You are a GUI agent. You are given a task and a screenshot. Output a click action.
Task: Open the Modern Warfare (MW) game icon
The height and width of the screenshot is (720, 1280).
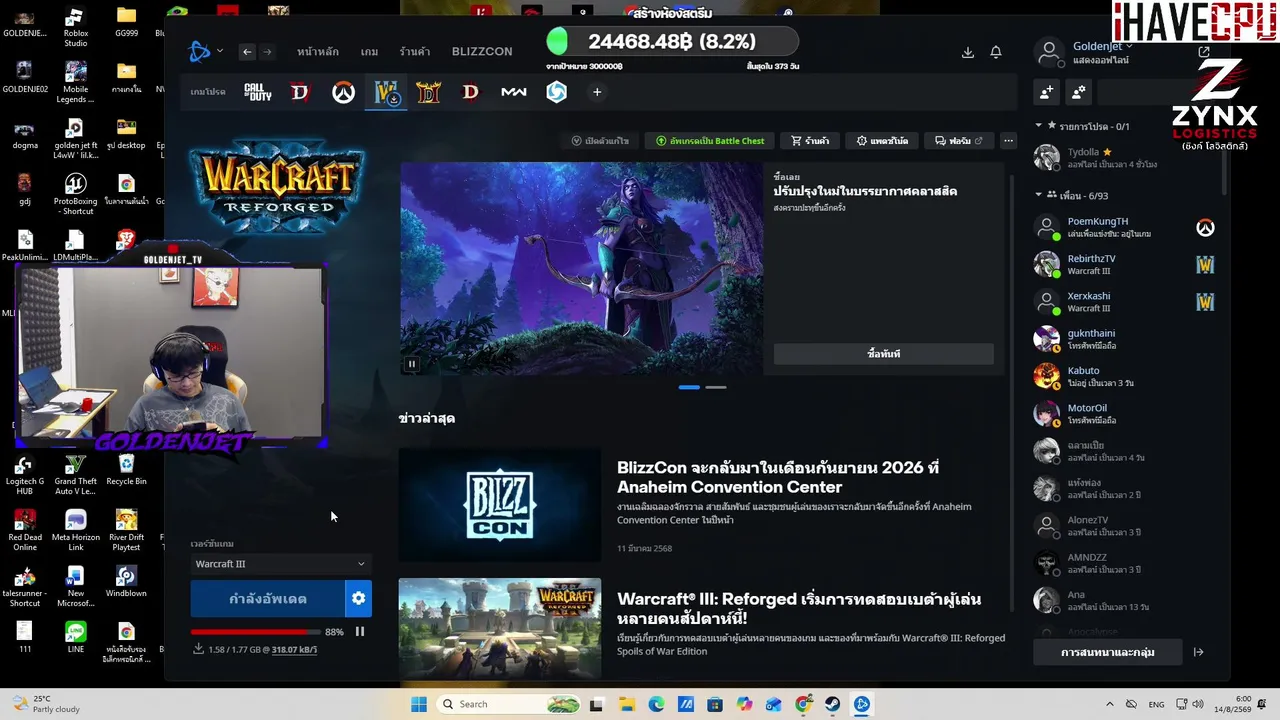pos(513,92)
